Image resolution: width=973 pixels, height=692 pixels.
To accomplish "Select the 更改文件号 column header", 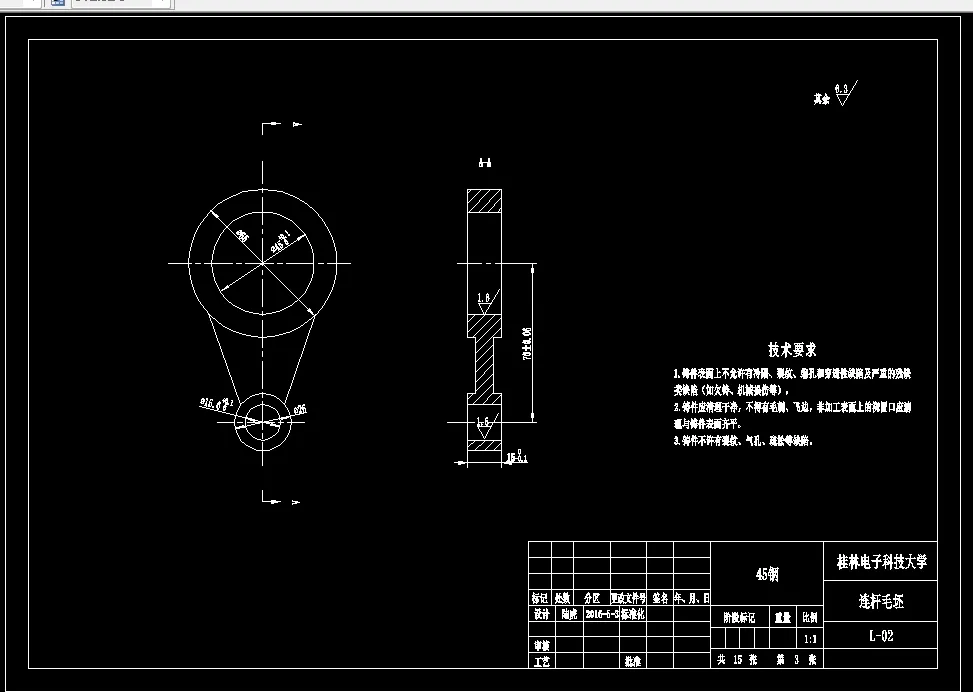I will [x=629, y=598].
